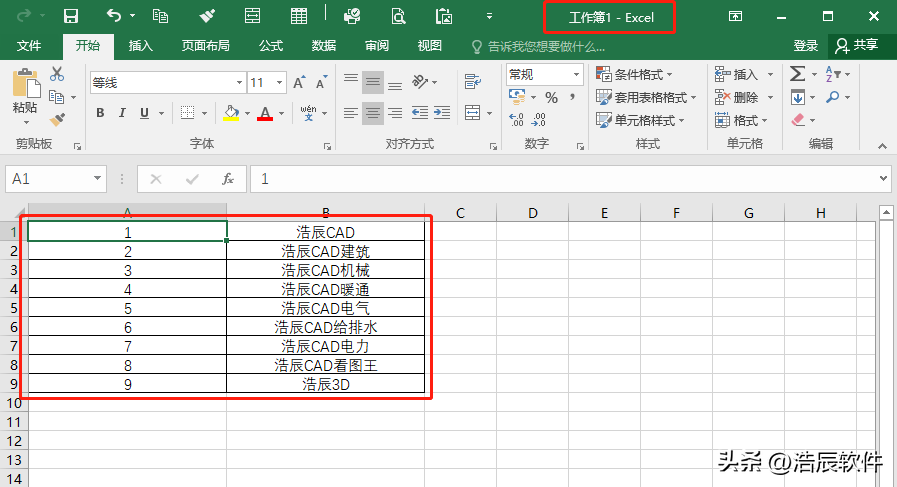Align text left
Screen dimensions: 897x487
pos(351,113)
